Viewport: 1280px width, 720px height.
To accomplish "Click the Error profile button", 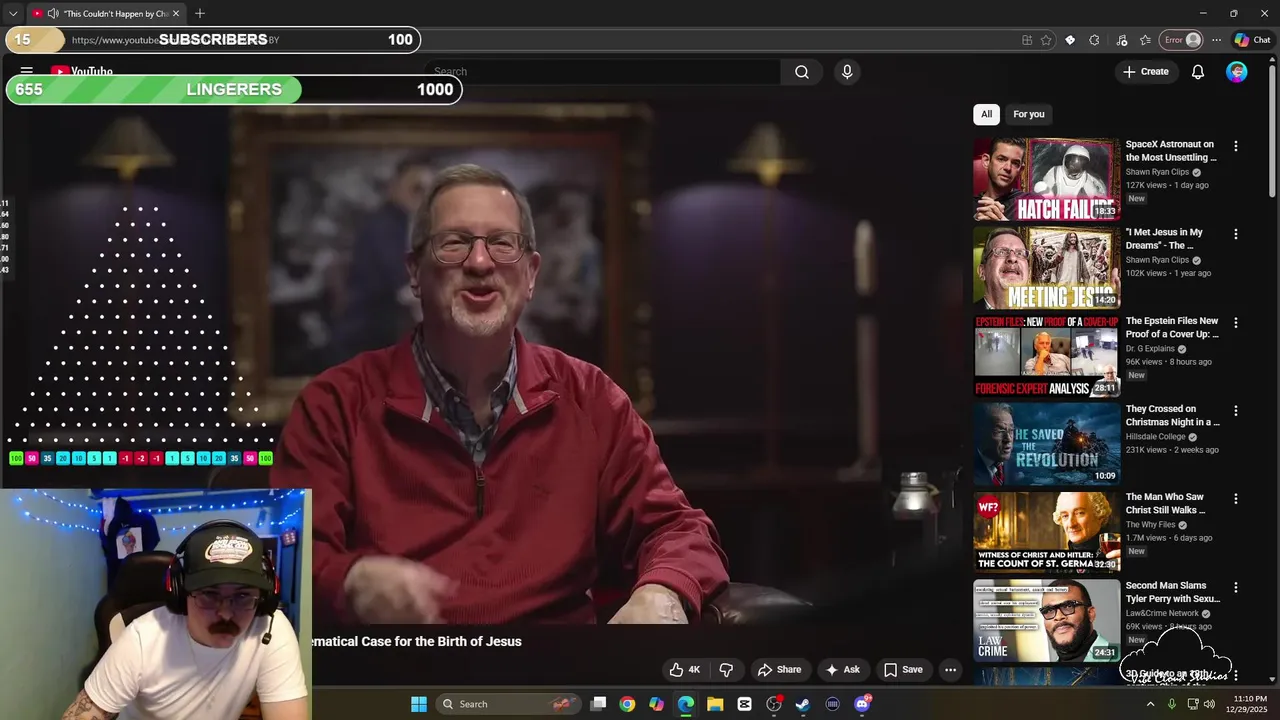I will coord(1181,40).
